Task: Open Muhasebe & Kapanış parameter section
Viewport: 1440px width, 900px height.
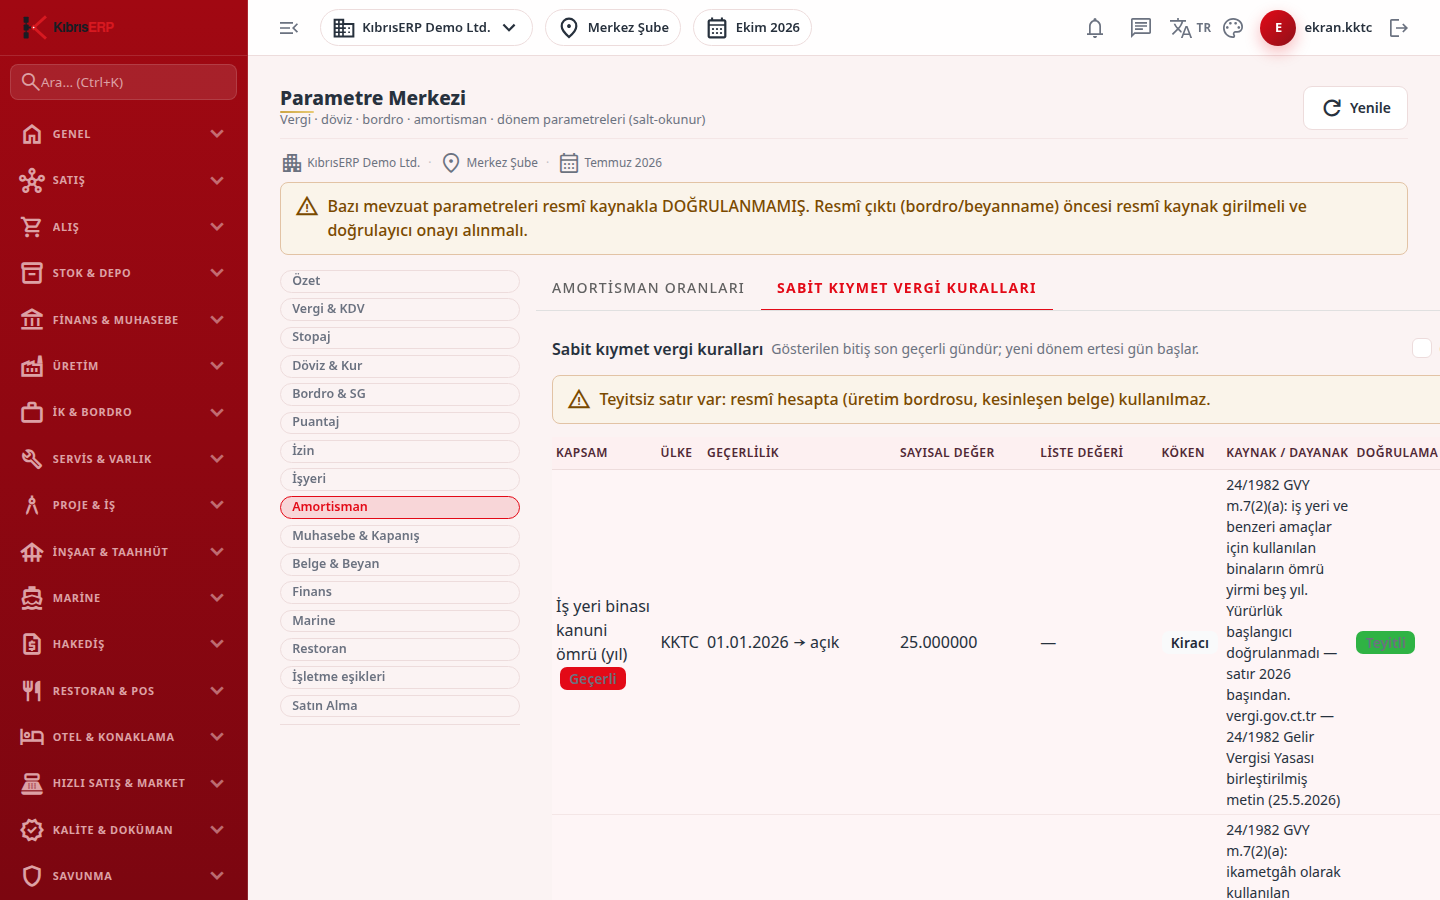Action: (400, 536)
